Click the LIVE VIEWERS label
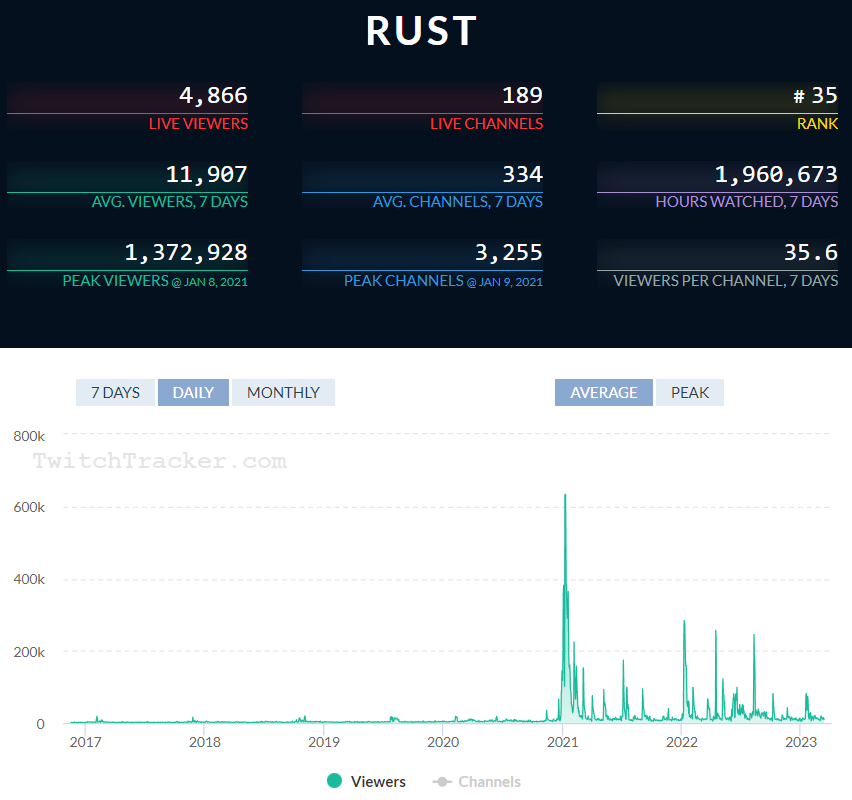 click(198, 124)
